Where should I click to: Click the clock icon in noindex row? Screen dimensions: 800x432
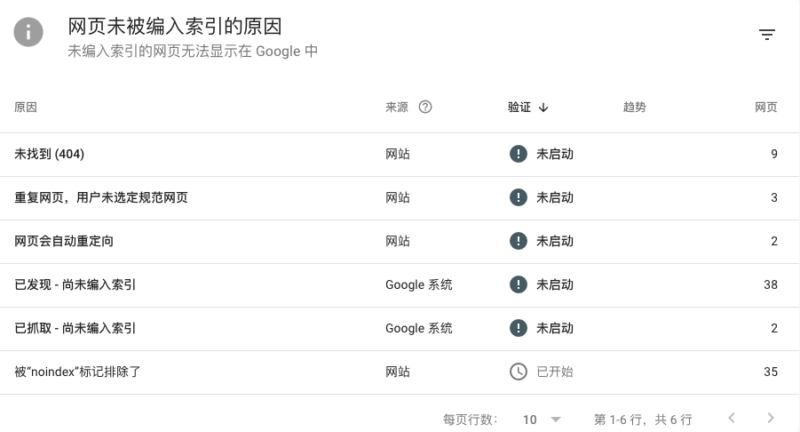518,372
